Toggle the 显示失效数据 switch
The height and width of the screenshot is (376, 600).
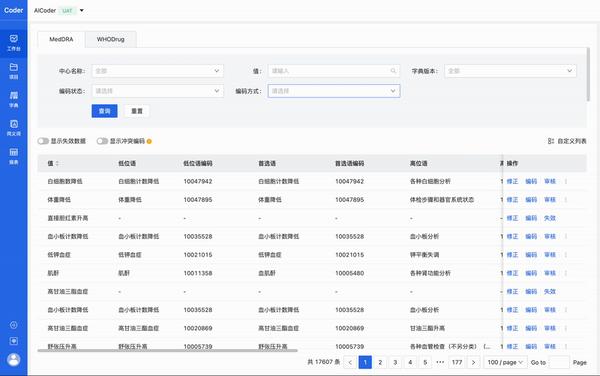pos(43,141)
